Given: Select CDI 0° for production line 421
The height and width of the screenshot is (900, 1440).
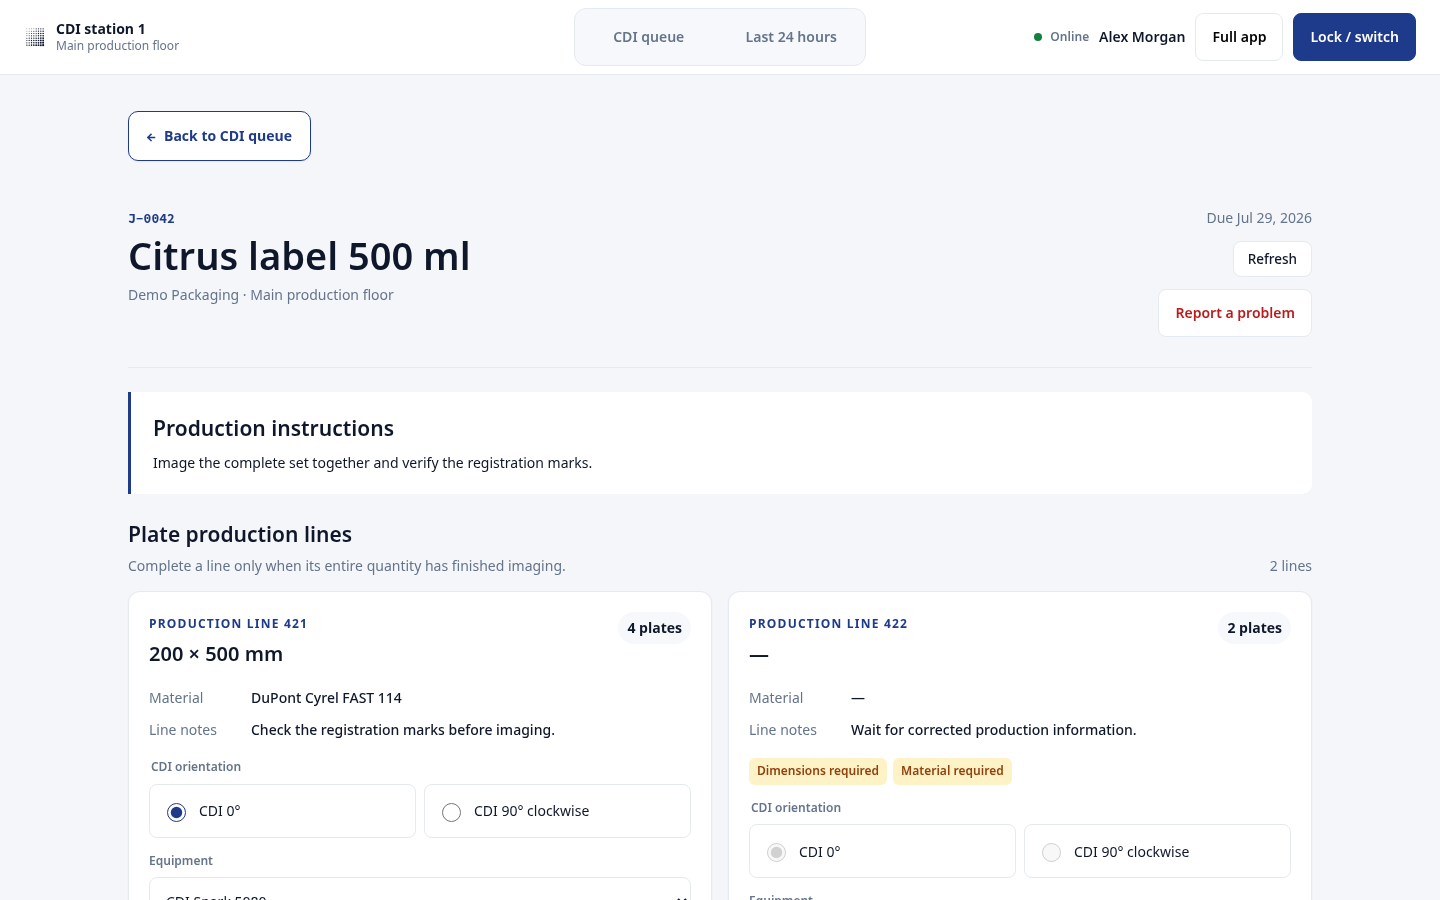Looking at the screenshot, I should [x=282, y=811].
